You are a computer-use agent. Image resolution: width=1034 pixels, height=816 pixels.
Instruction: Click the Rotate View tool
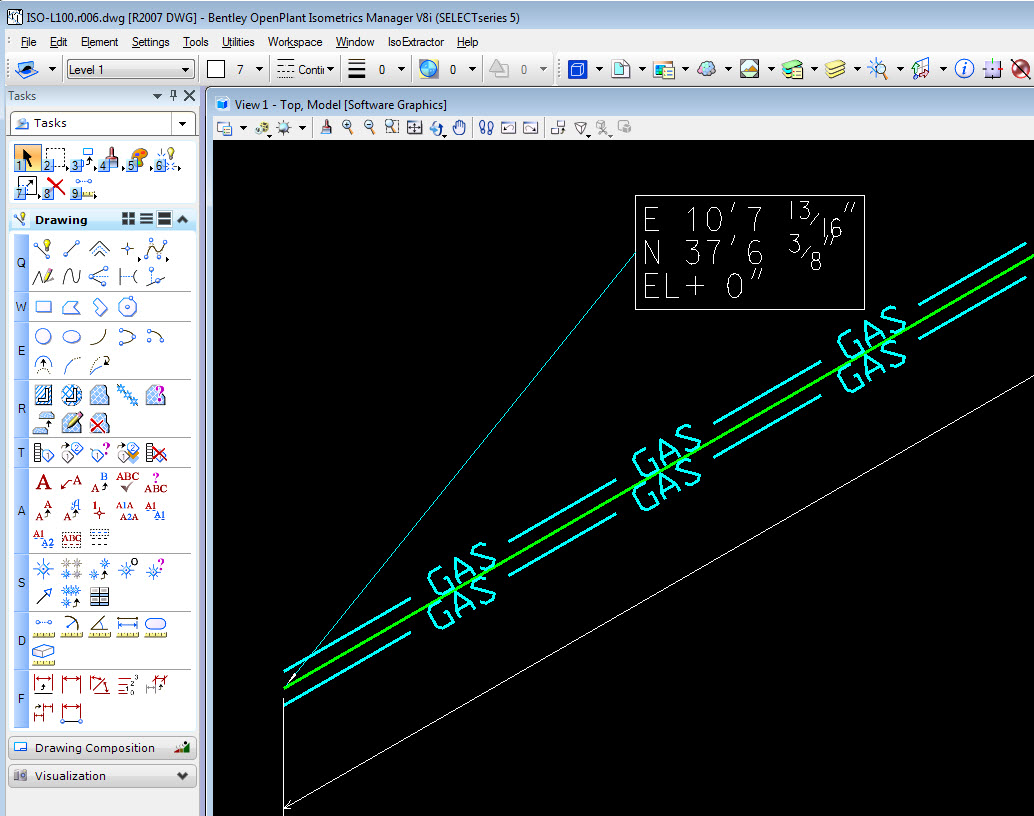coord(437,127)
